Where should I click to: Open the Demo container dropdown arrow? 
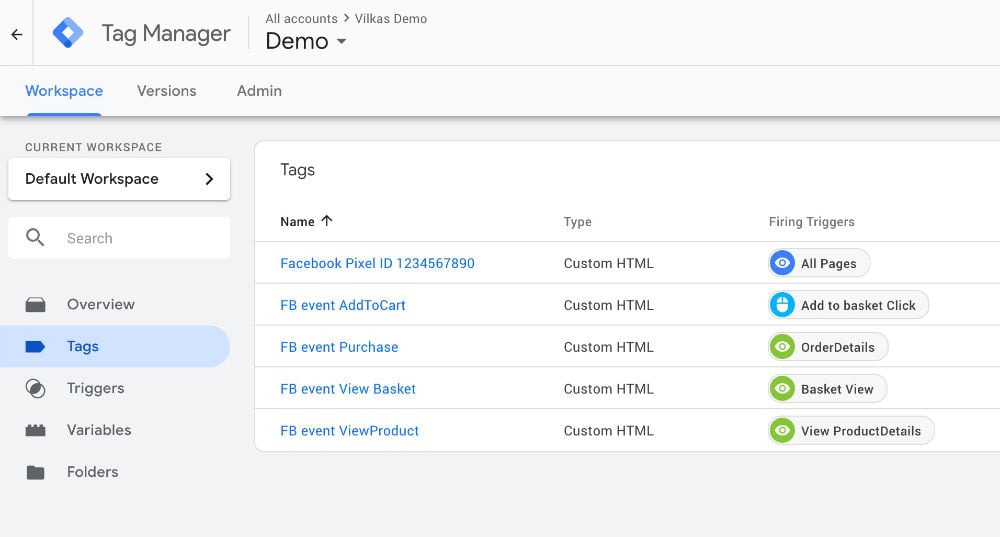click(x=341, y=41)
